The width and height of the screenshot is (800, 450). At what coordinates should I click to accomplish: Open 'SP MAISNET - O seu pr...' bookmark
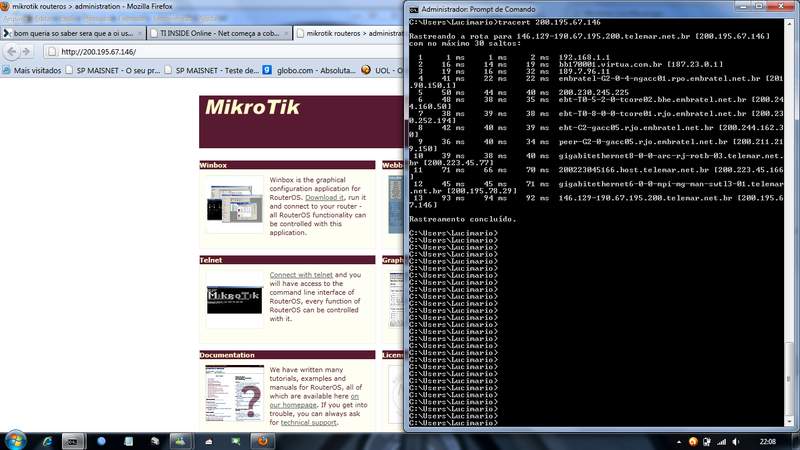pos(113,70)
